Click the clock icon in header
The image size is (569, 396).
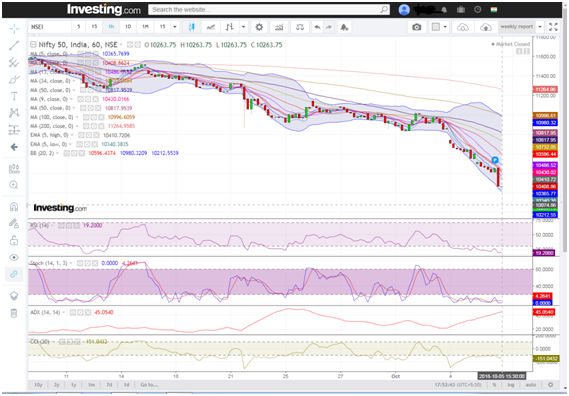pos(478,10)
